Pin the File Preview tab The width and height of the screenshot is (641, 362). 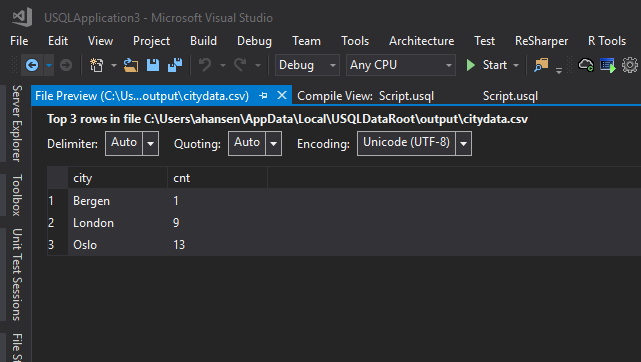(x=263, y=96)
